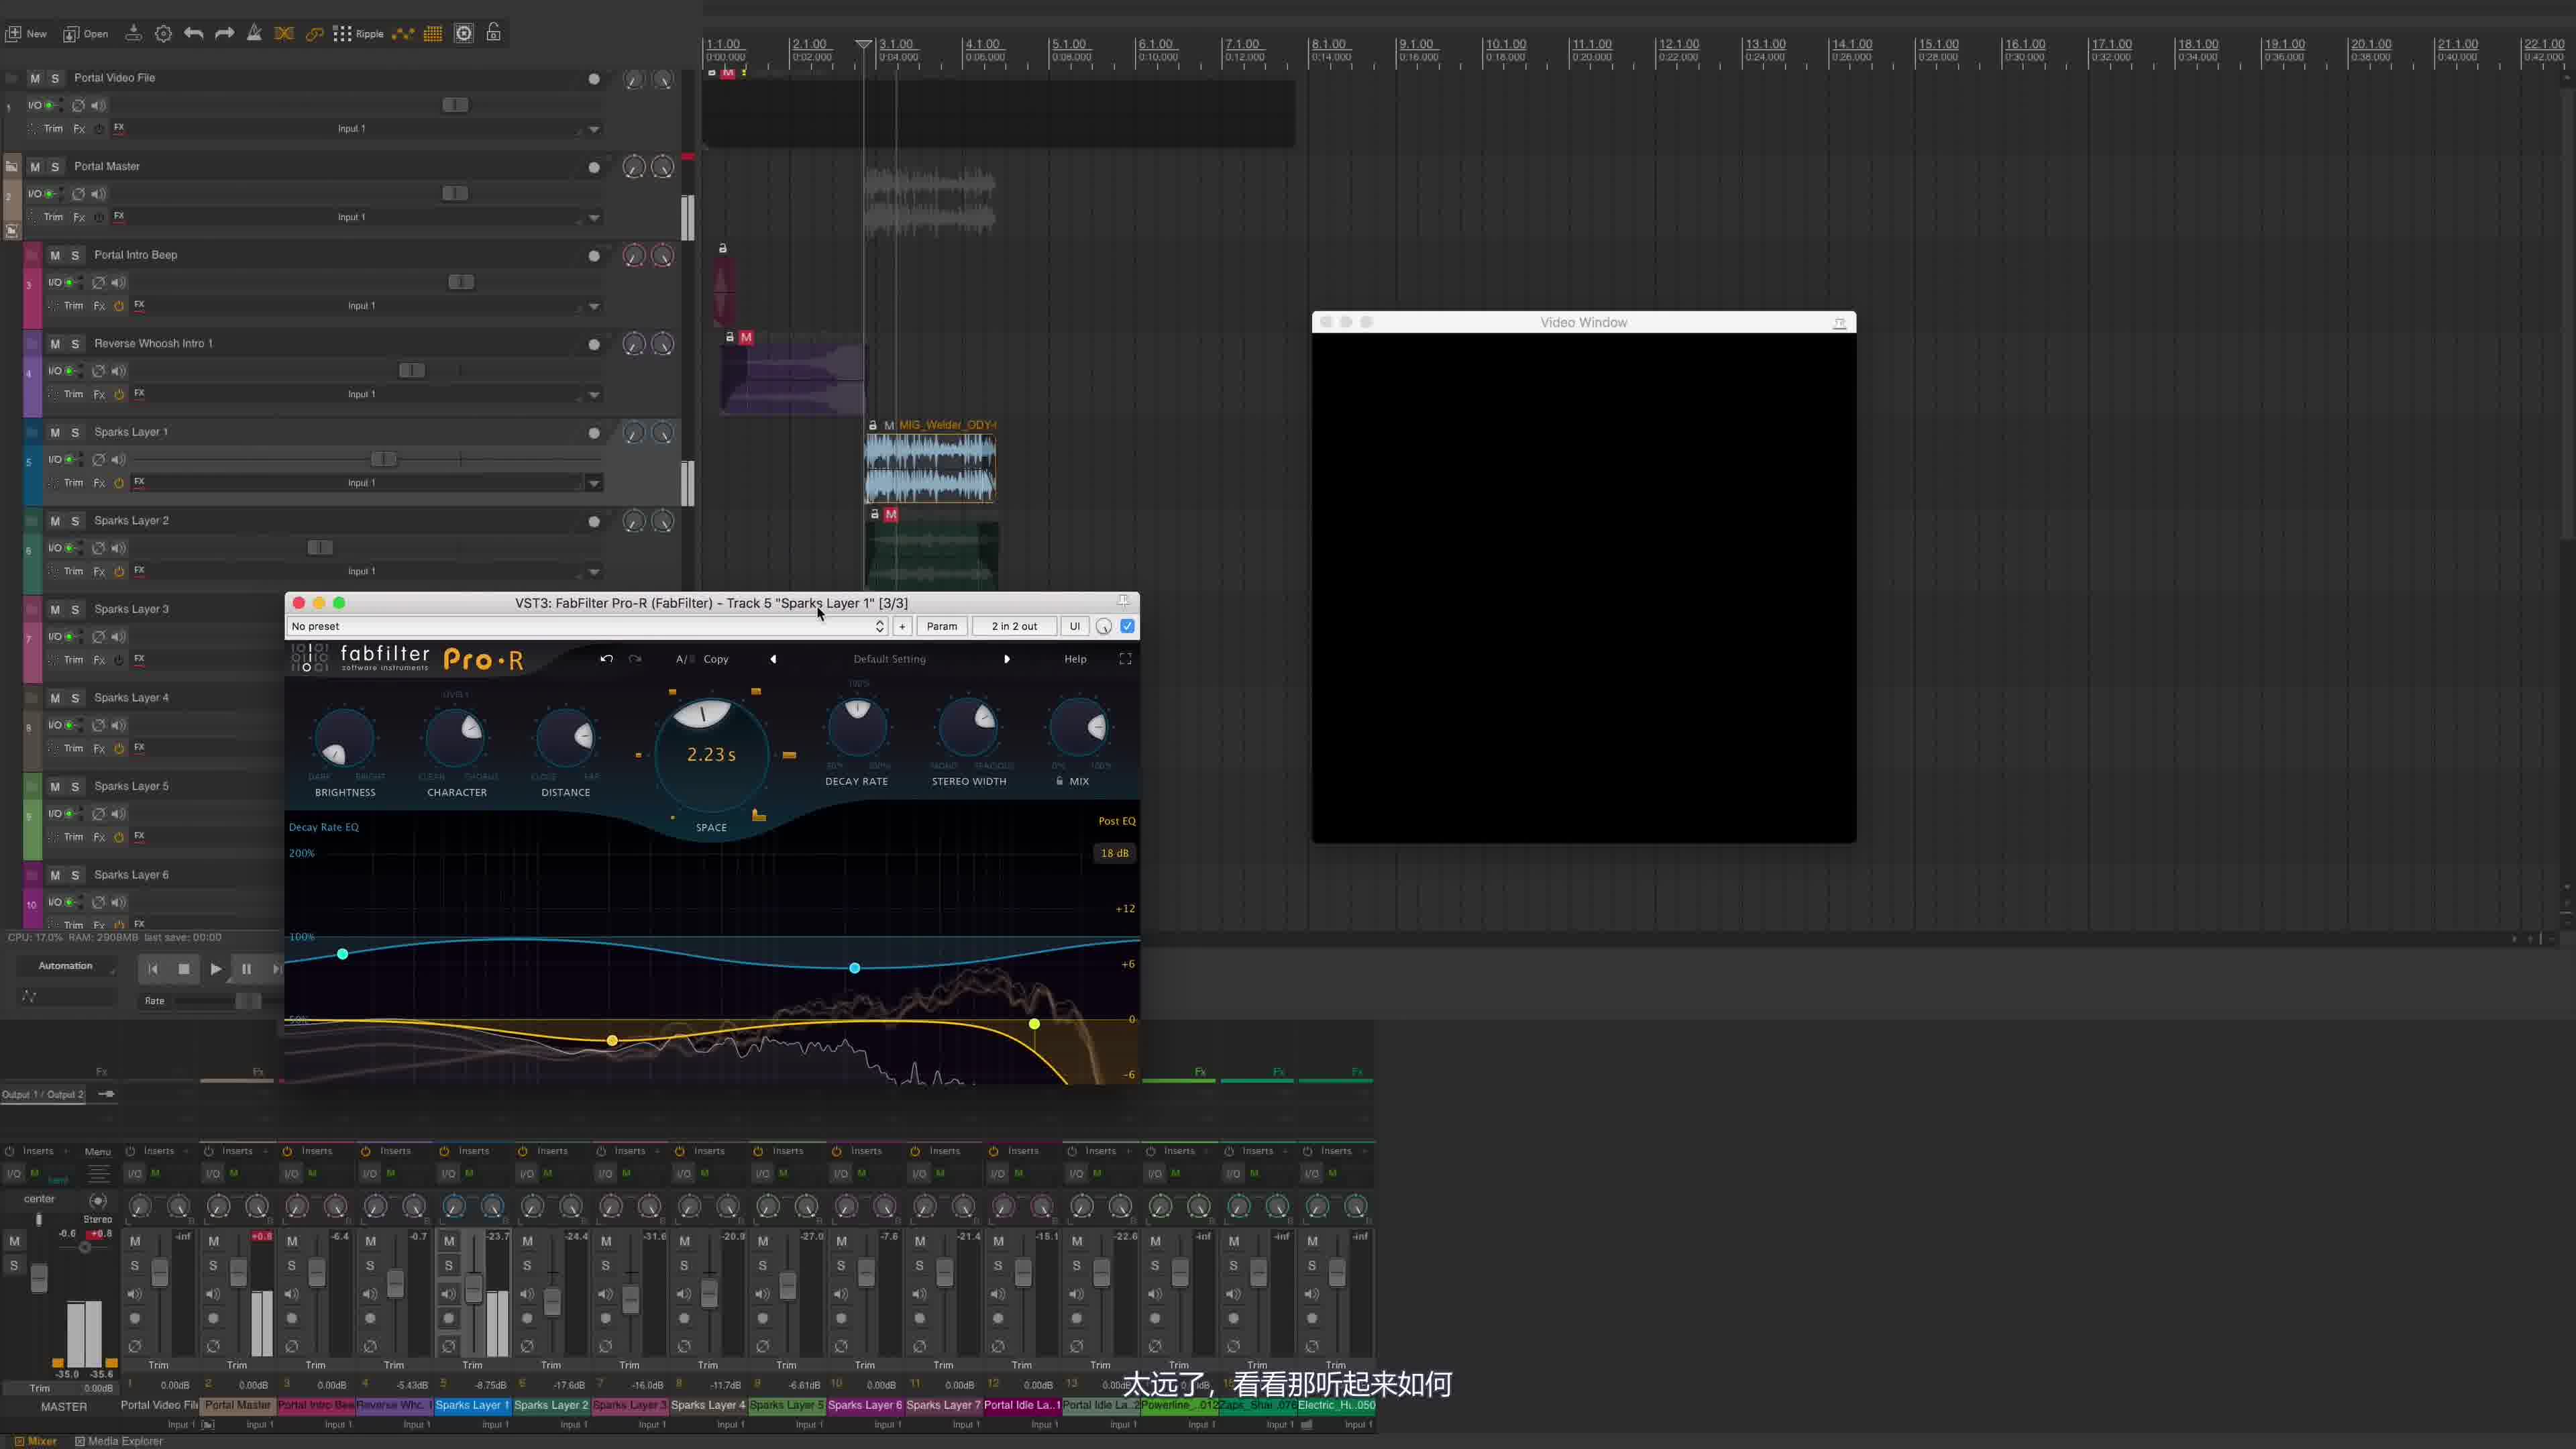The height and width of the screenshot is (1449, 2576).
Task: Click the lock icon next to MIX
Action: point(1059,781)
